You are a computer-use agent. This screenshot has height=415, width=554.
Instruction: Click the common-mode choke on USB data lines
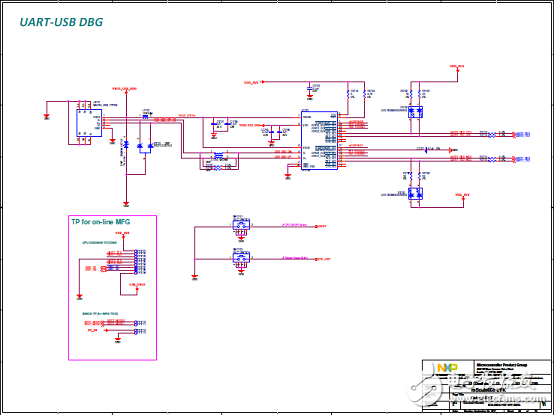219,155
